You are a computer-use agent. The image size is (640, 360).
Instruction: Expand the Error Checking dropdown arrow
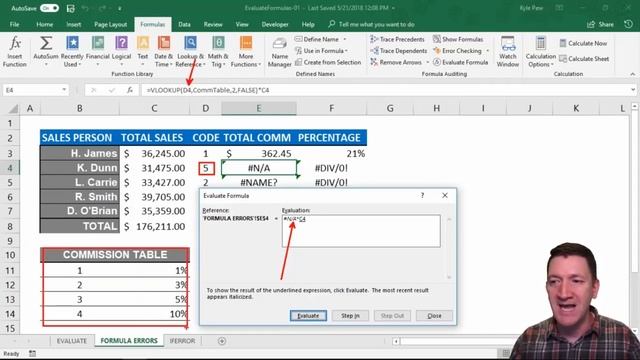pyautogui.click(x=487, y=51)
